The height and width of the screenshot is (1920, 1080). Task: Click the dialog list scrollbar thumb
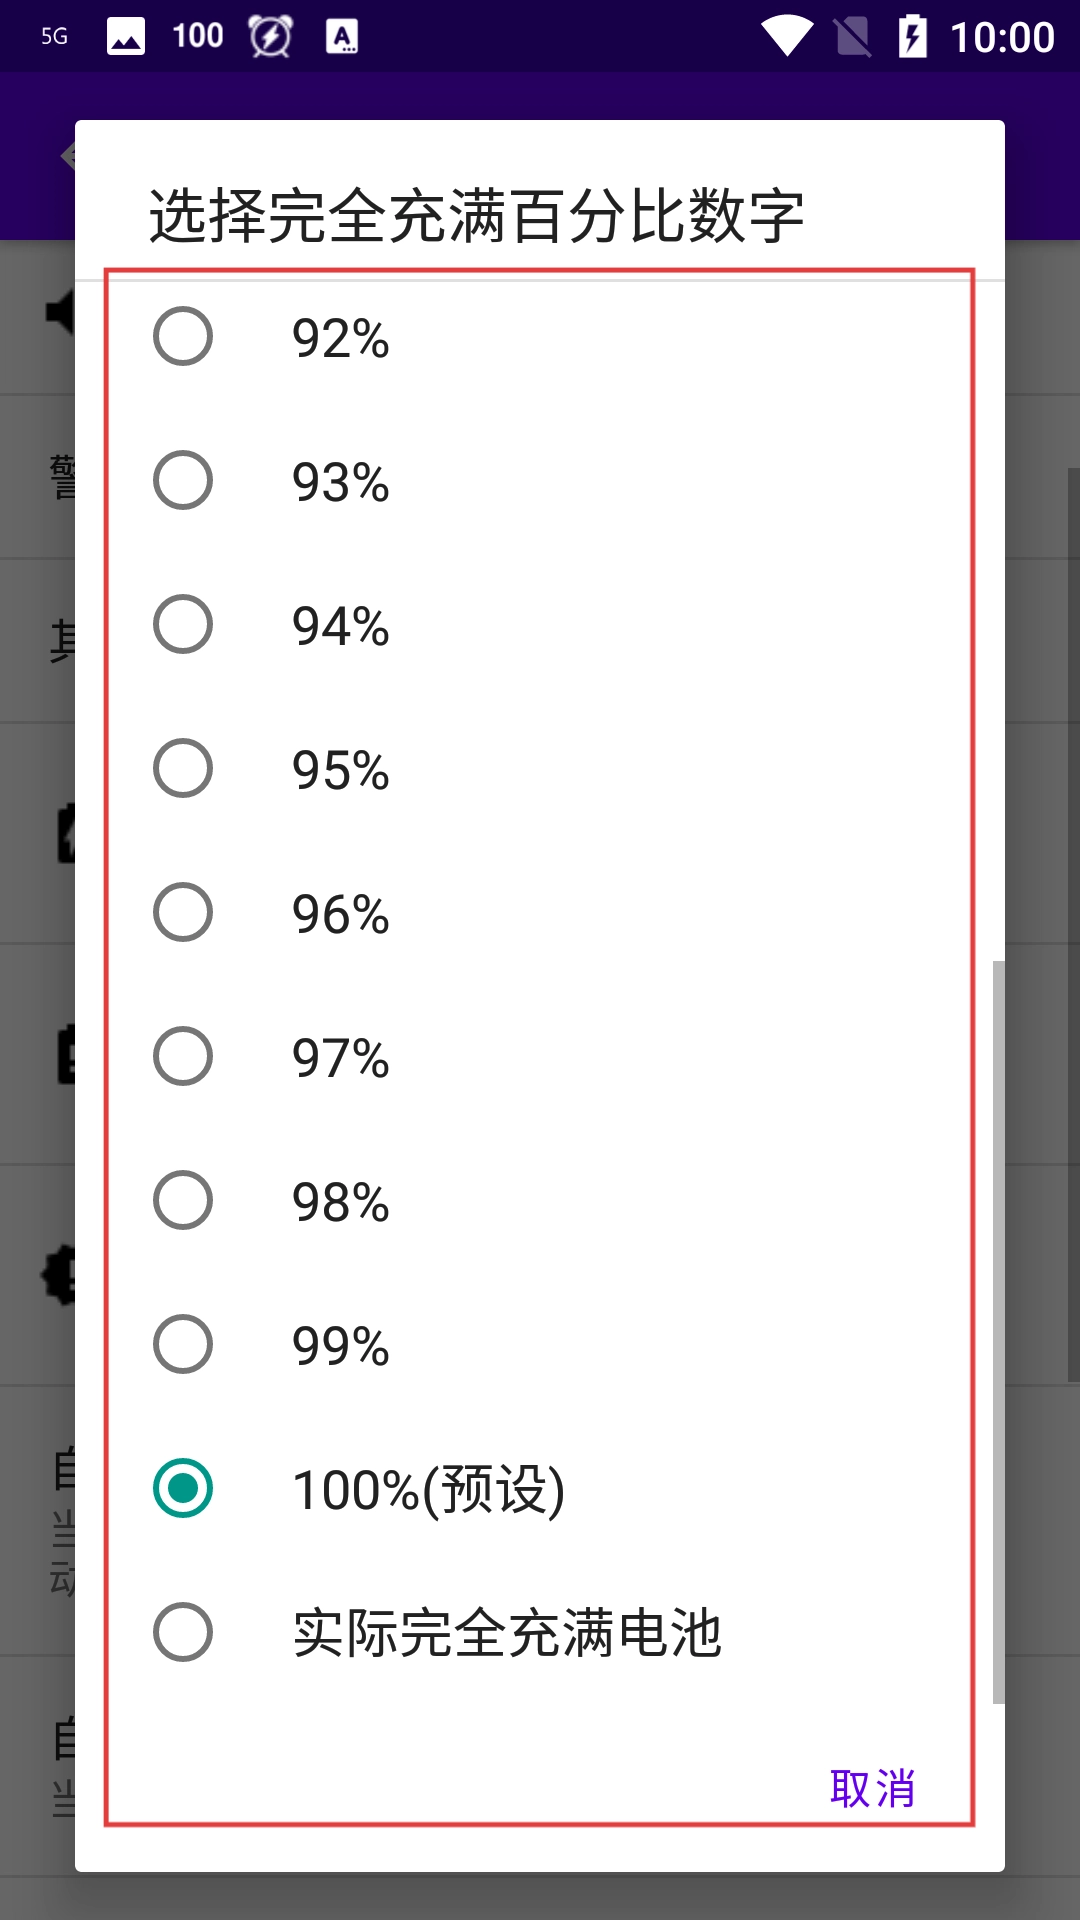998,1330
